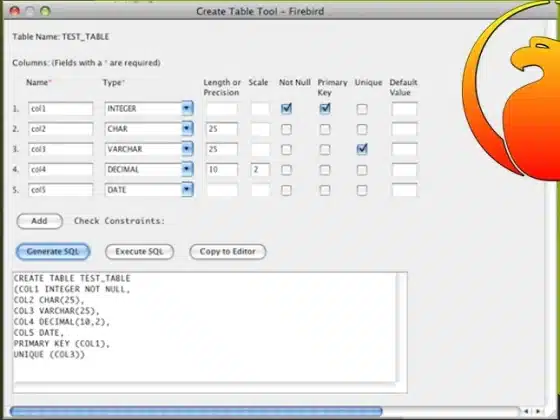Click 'UNIQUE (COL3))' SQL line
The height and width of the screenshot is (420, 560).
[x=49, y=355]
